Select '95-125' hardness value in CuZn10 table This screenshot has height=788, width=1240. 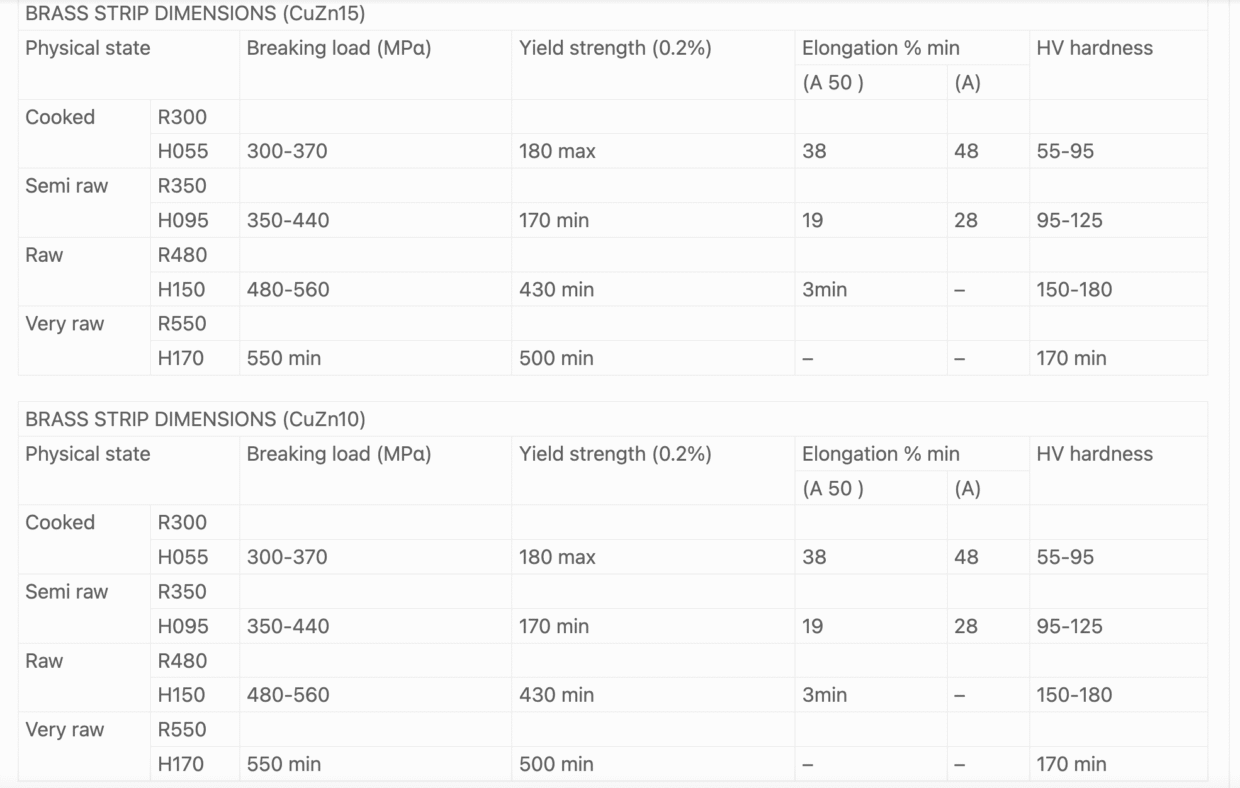point(1069,626)
